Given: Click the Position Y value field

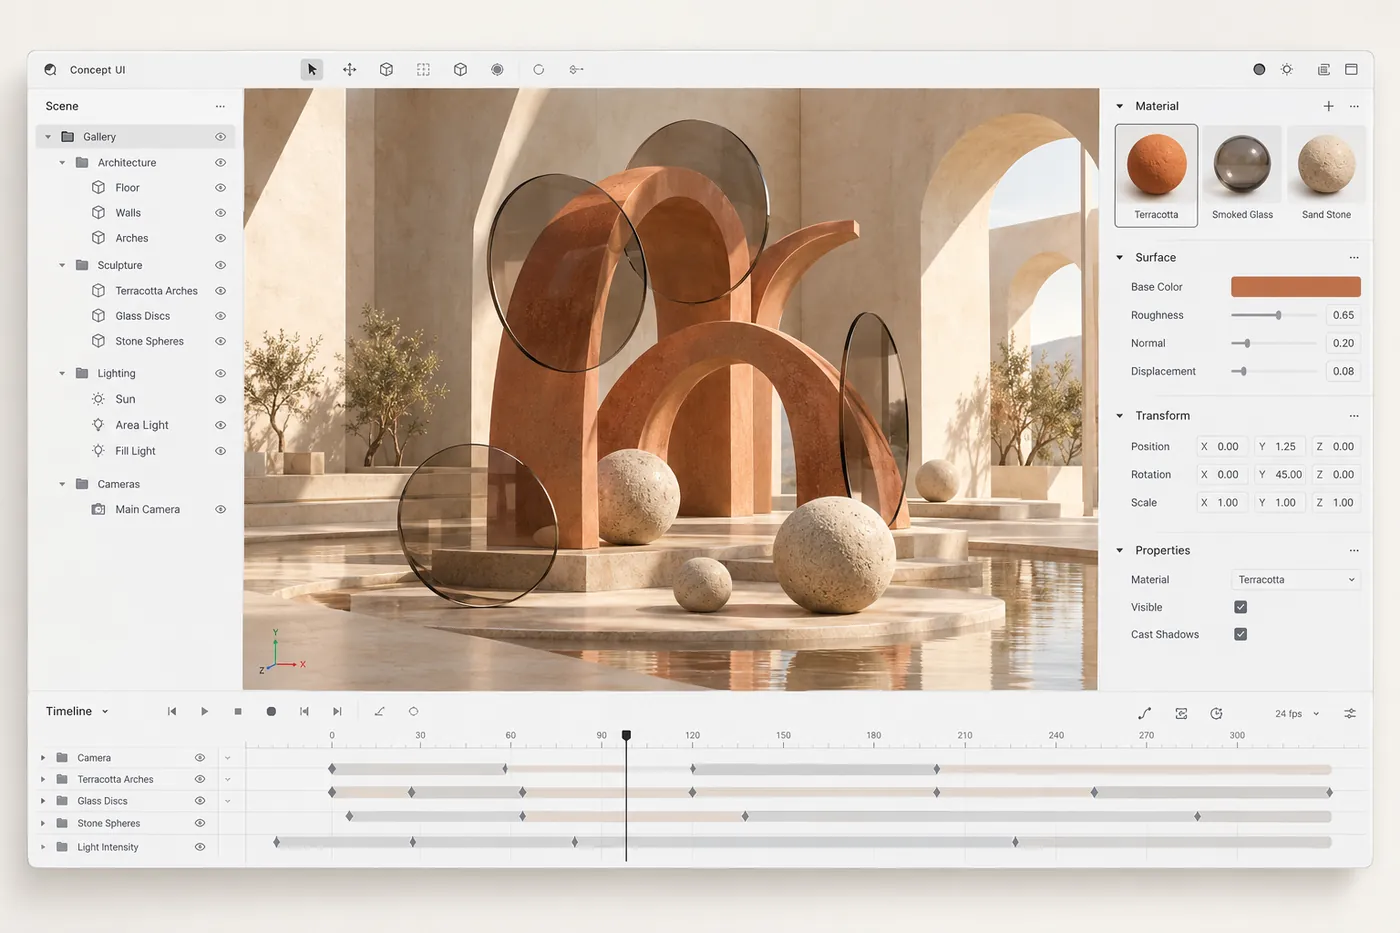Looking at the screenshot, I should [x=1278, y=447].
